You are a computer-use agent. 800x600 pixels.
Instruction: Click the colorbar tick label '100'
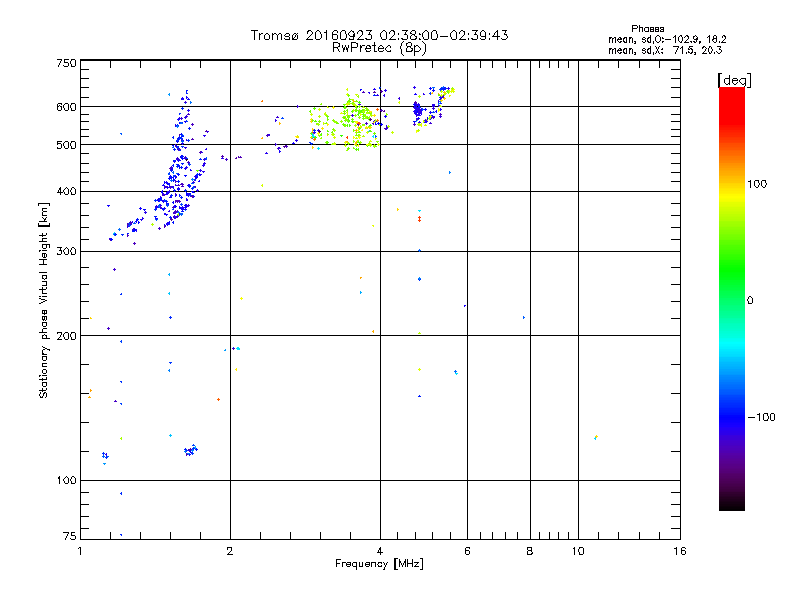click(x=757, y=184)
